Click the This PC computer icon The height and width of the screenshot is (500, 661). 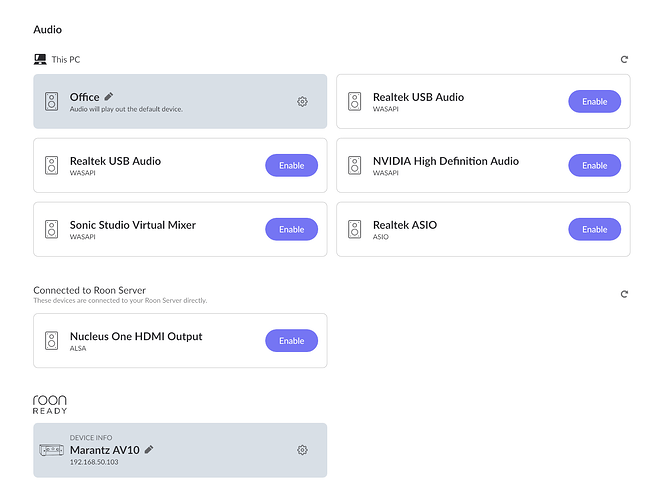40,60
